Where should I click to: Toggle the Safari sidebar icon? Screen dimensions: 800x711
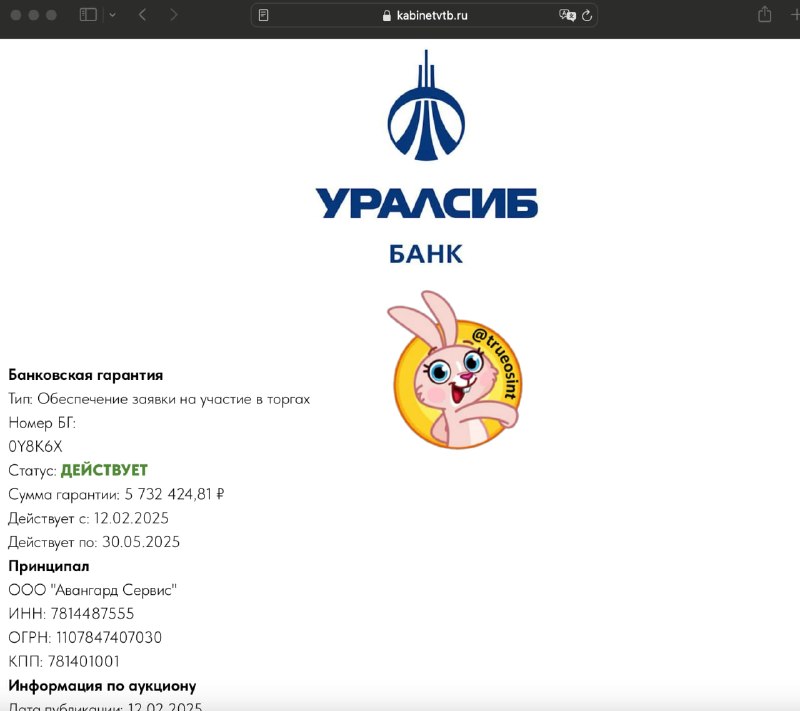click(x=88, y=15)
